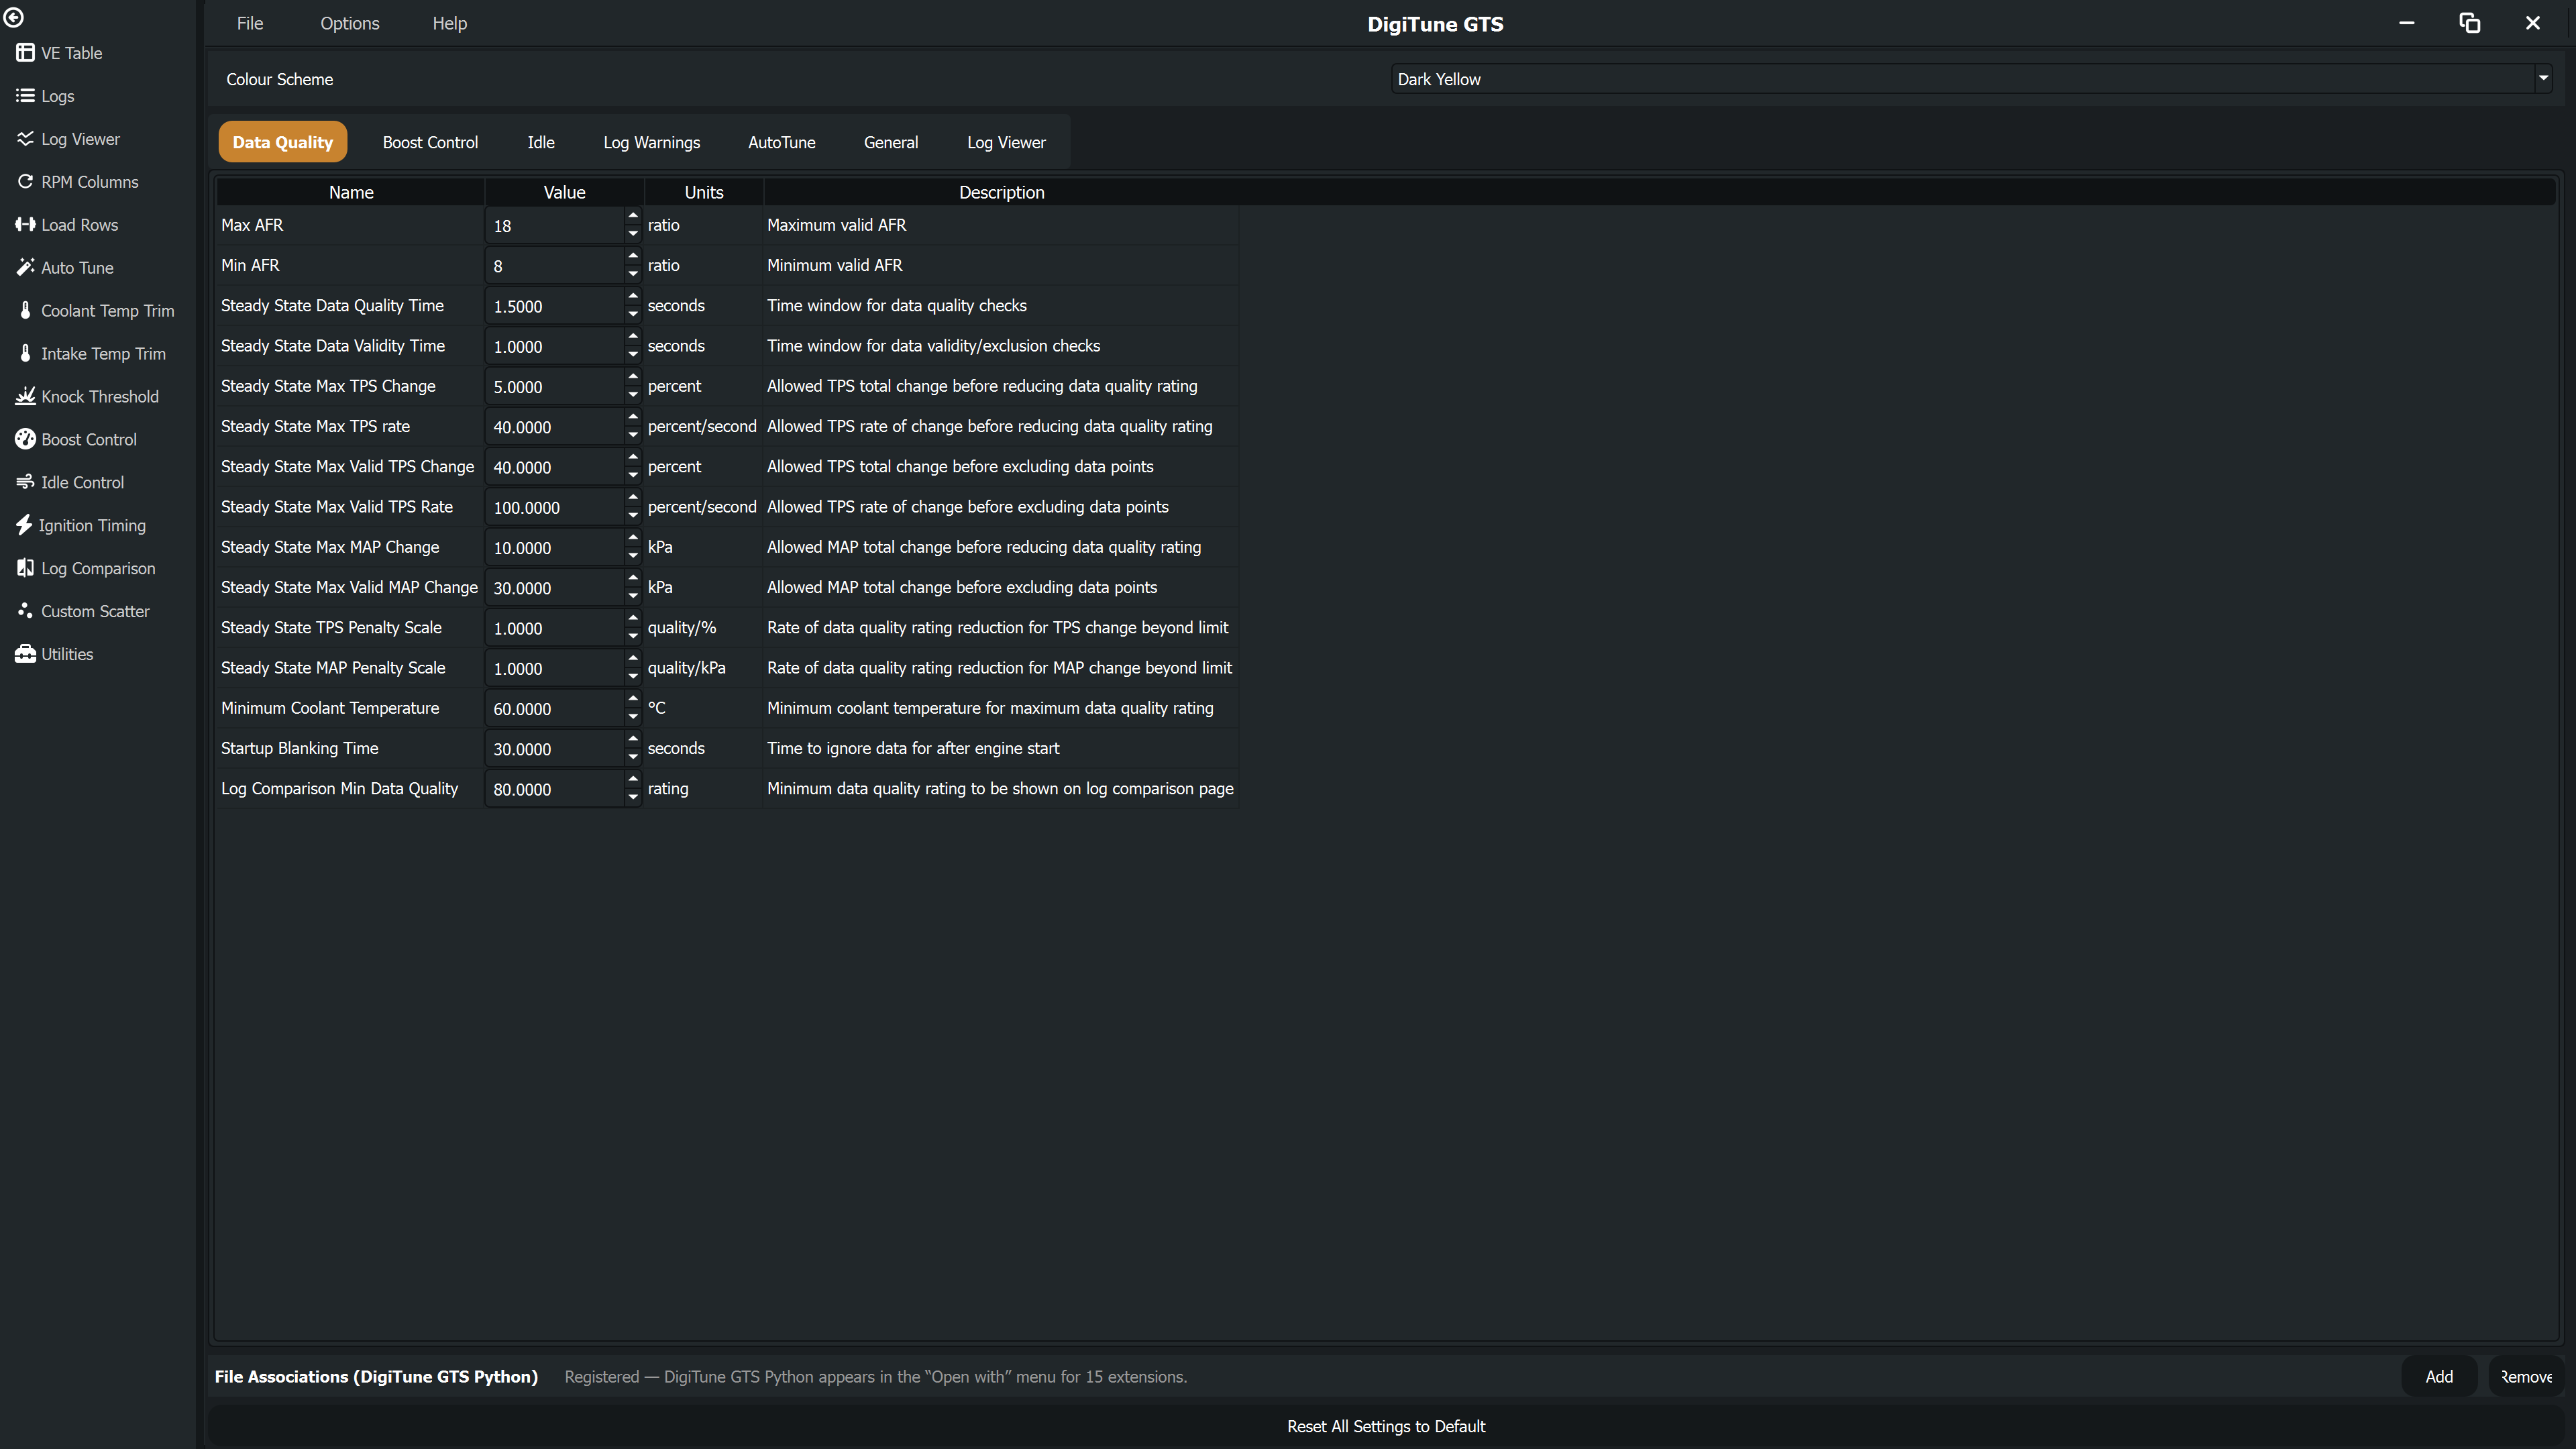This screenshot has height=1449, width=2576.
Task: Click Steady State MAP Penalty Scale field
Action: [555, 668]
